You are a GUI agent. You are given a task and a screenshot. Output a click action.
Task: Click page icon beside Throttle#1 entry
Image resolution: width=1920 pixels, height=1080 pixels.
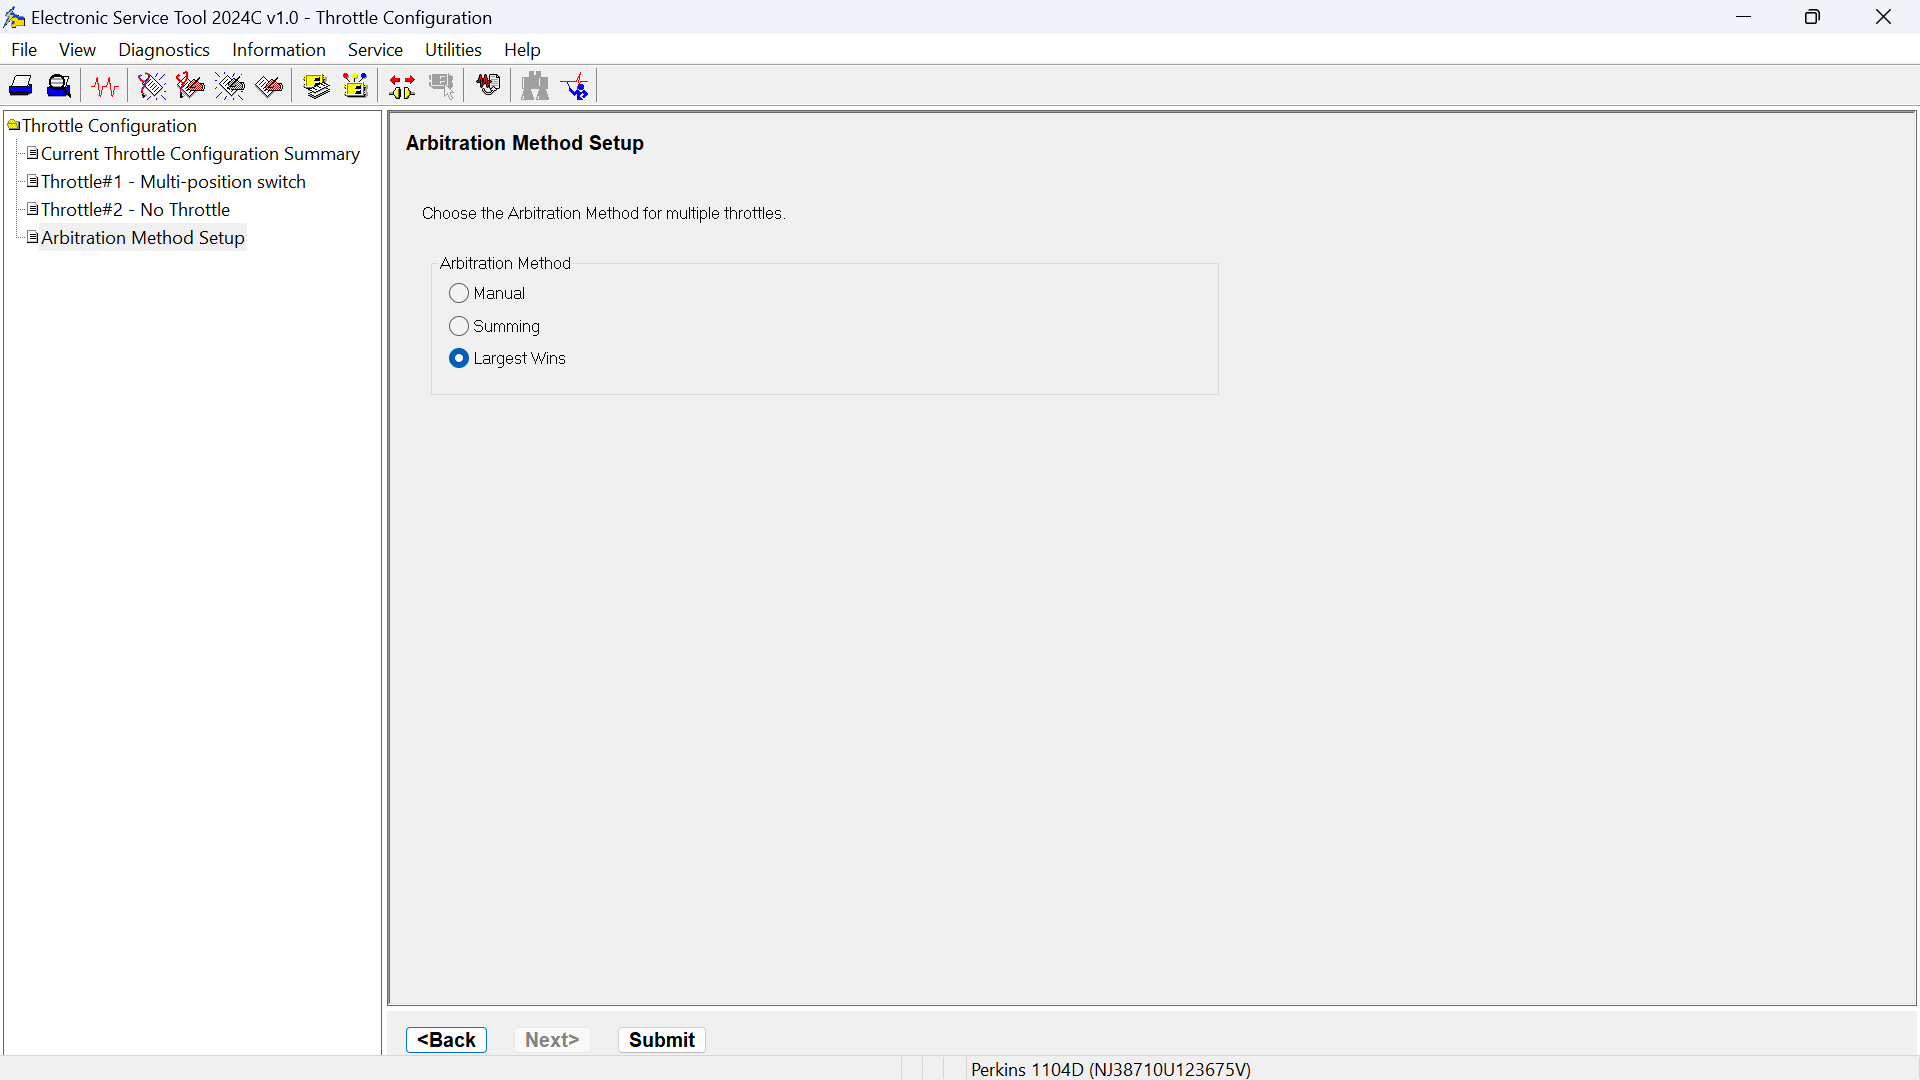click(x=32, y=181)
